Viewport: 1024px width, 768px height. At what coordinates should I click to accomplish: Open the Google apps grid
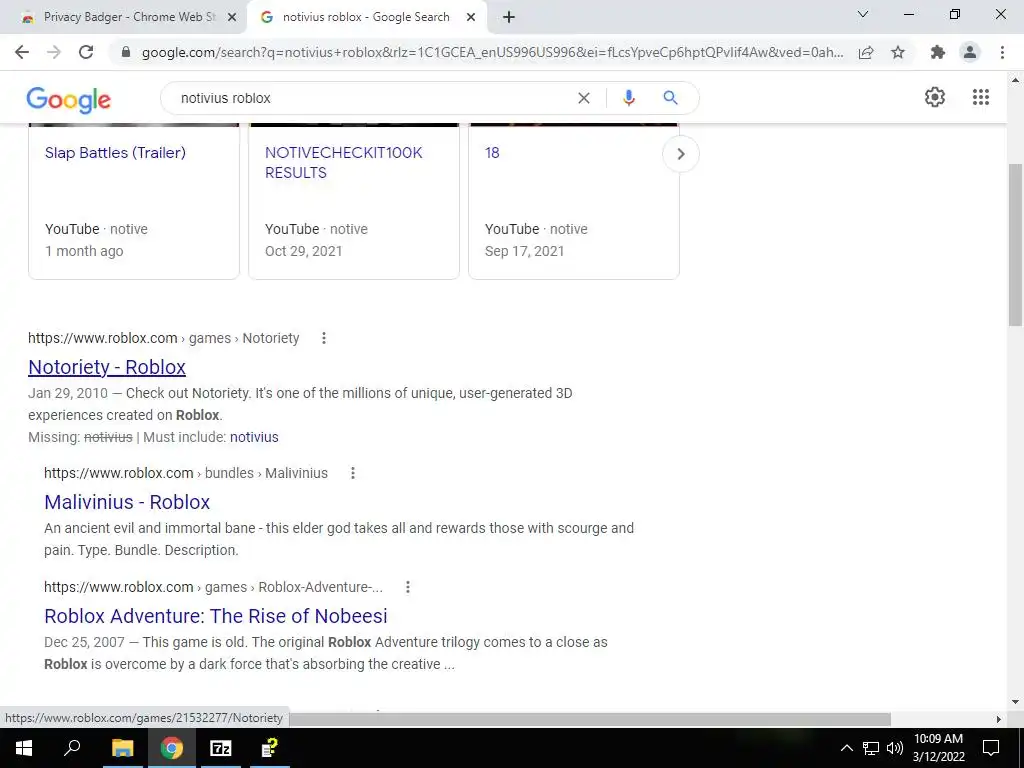[x=980, y=97]
